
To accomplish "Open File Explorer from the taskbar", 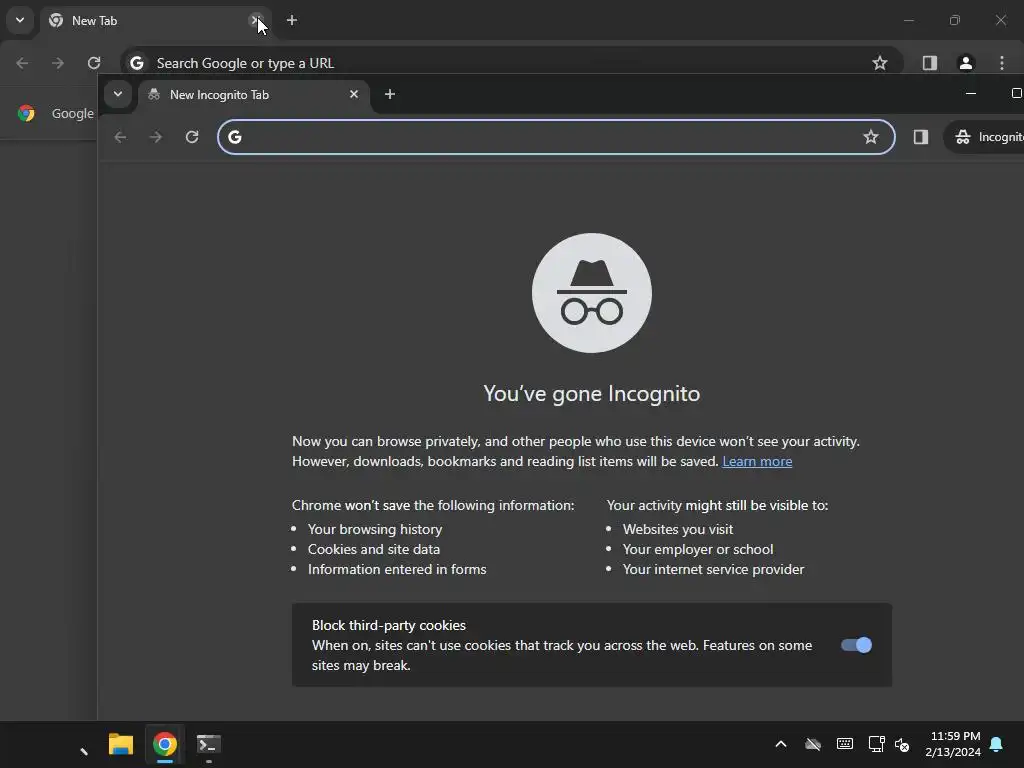I will 121,744.
